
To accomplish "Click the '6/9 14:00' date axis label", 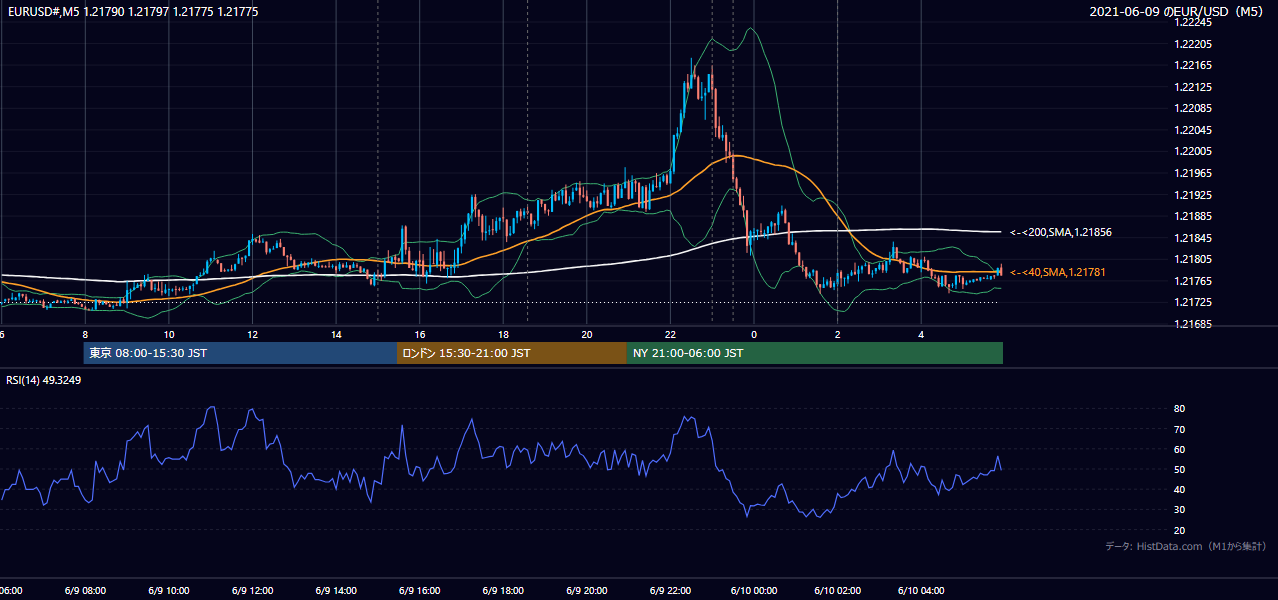I will tap(335, 590).
